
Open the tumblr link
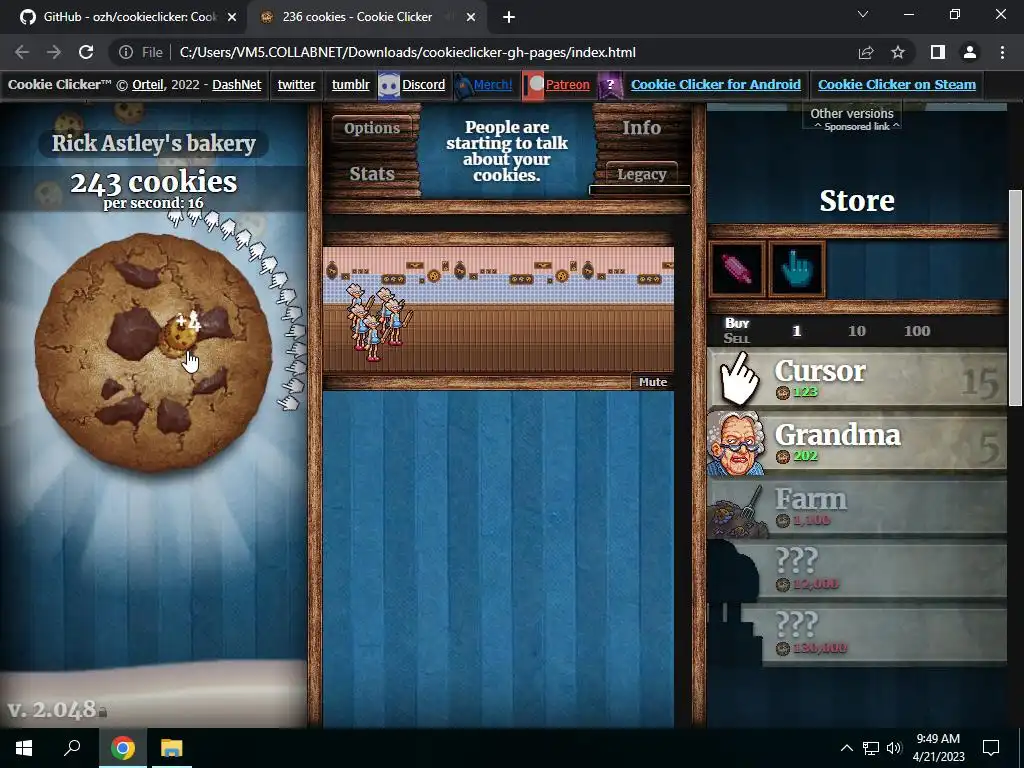pos(351,85)
